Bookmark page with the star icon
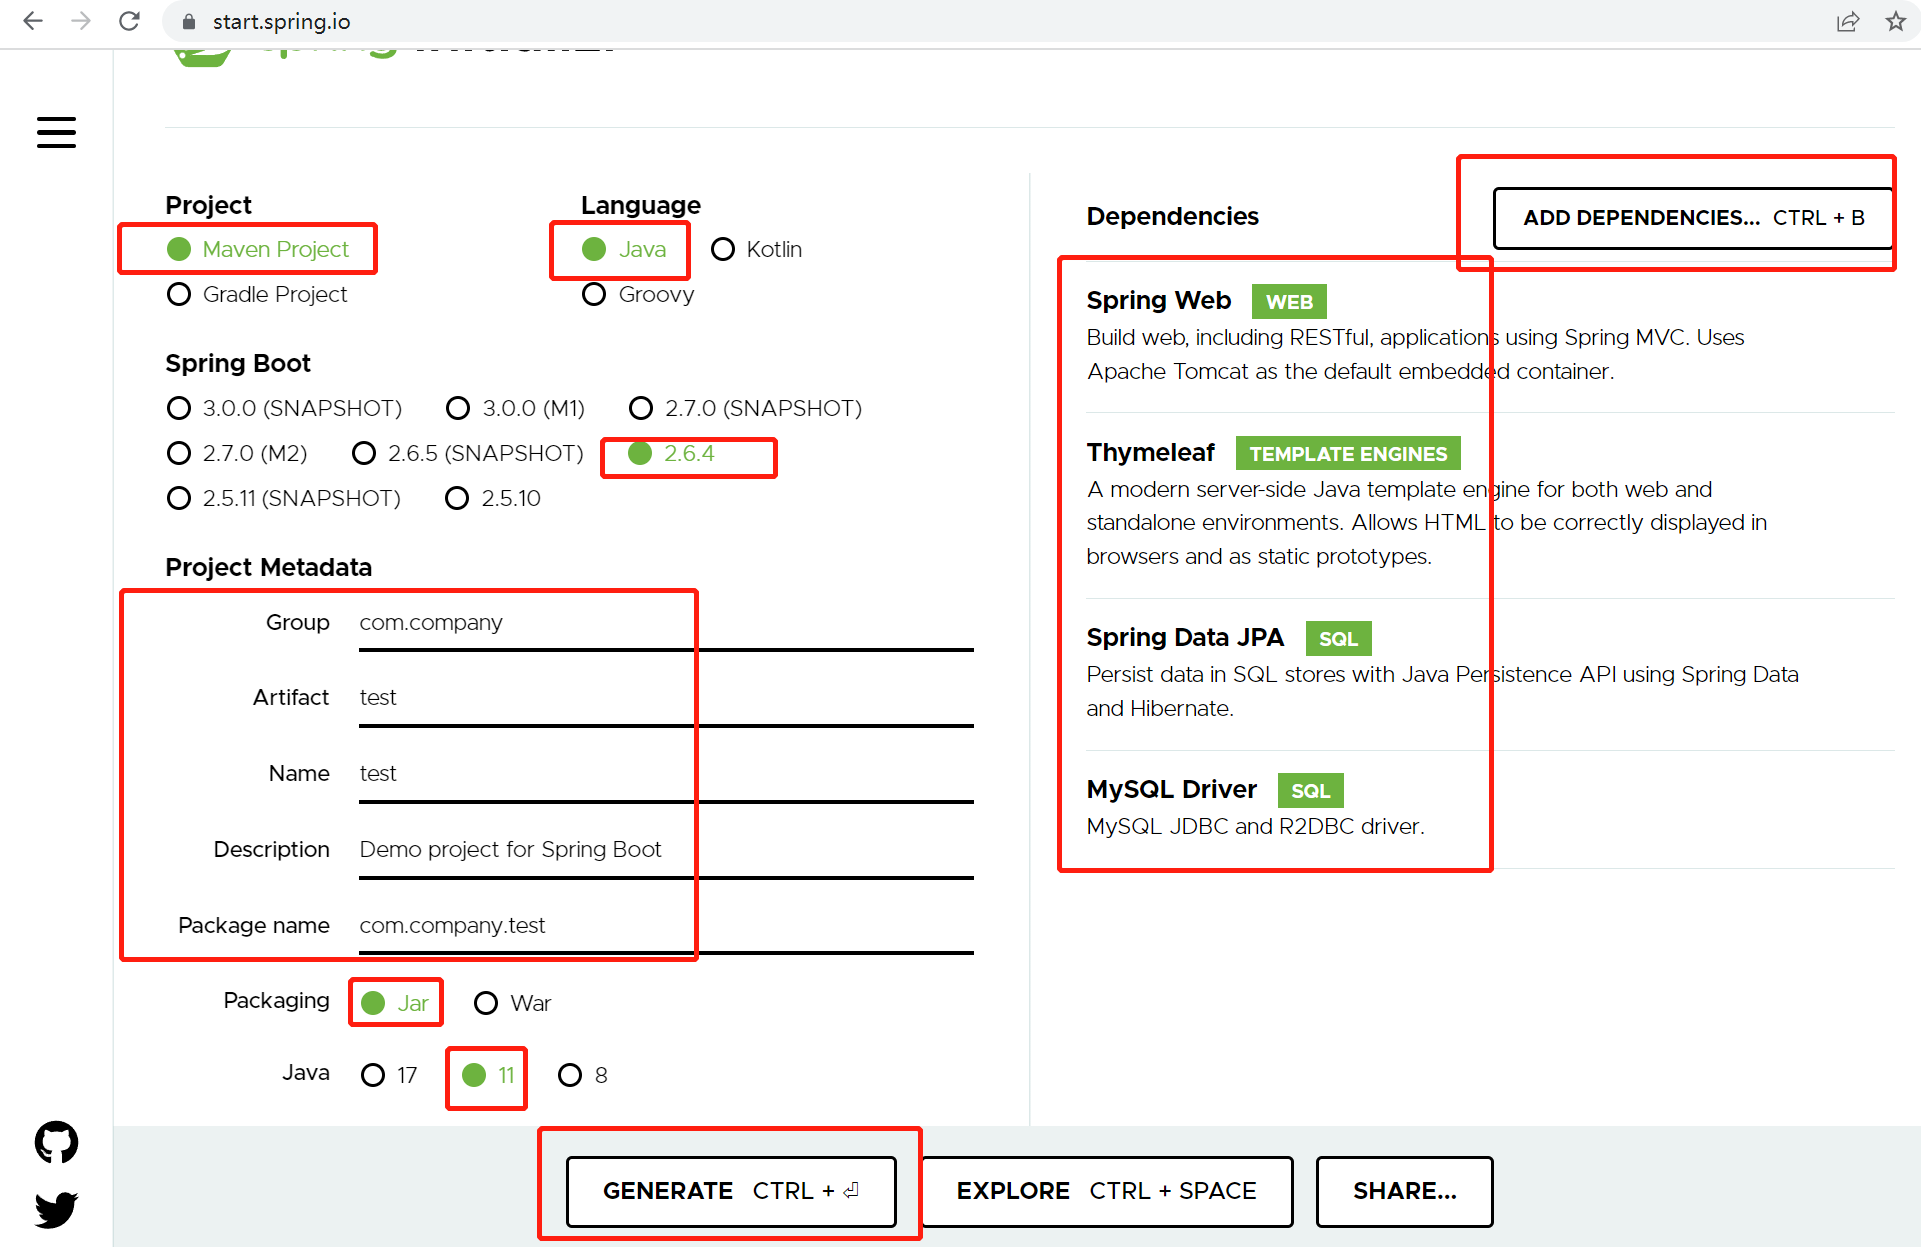This screenshot has width=1921, height=1247. click(x=1895, y=21)
